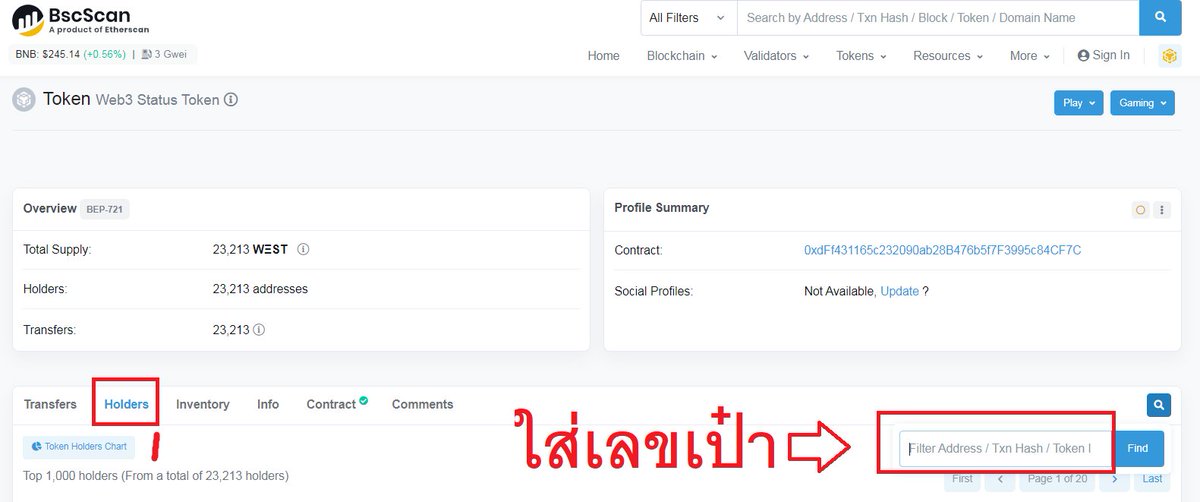
Task: Open the Token Holders Chart button
Action: click(80, 446)
